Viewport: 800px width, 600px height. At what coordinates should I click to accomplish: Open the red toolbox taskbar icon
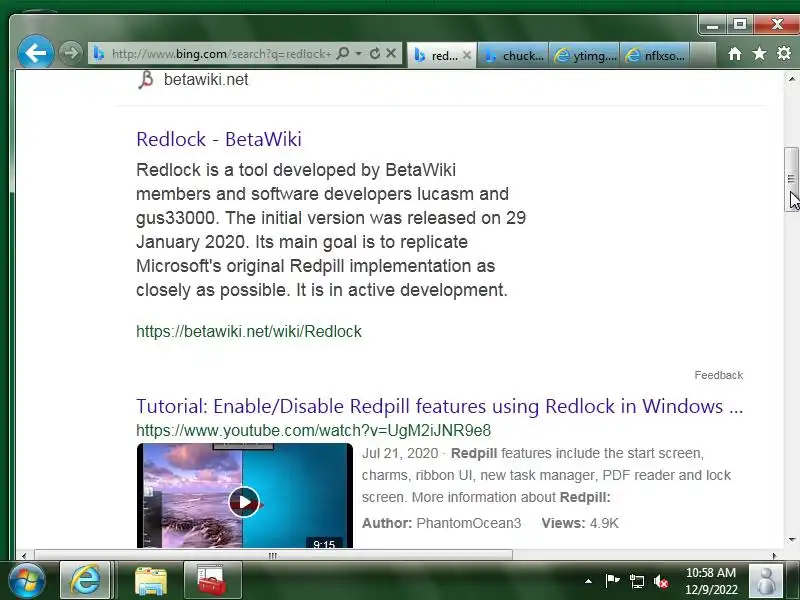[x=212, y=580]
